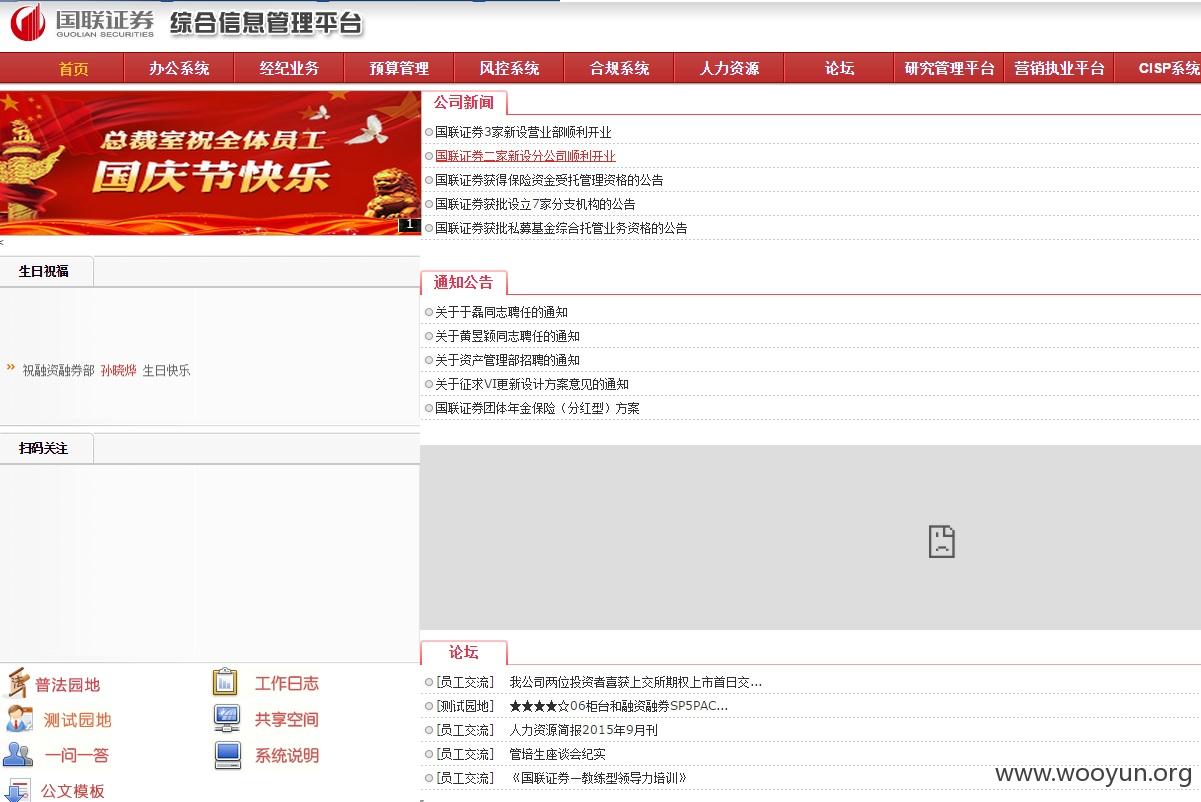Screen dimensions: 1201x802
Task: Open news 国联证券二家新设分公司顺利开业
Action: (525, 156)
